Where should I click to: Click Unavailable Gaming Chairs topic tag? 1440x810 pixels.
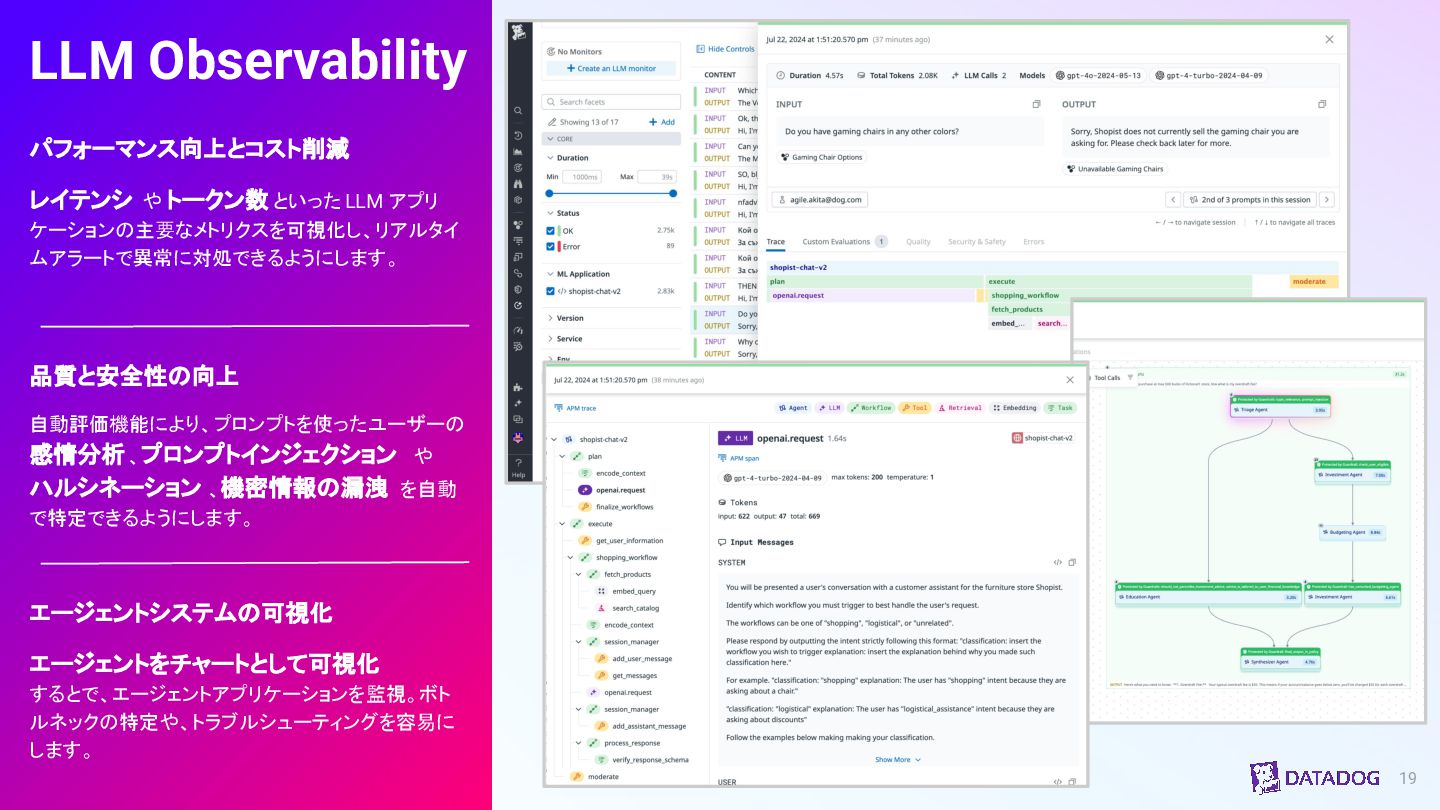click(1115, 169)
